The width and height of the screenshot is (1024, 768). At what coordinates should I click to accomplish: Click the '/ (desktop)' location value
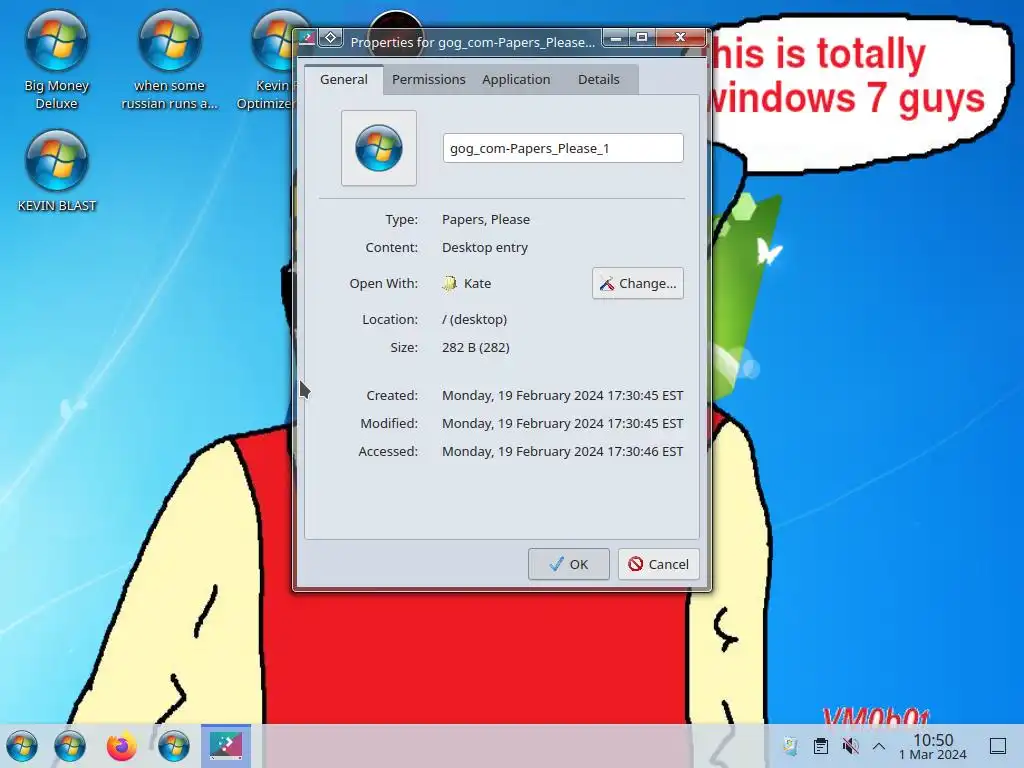[x=474, y=319]
